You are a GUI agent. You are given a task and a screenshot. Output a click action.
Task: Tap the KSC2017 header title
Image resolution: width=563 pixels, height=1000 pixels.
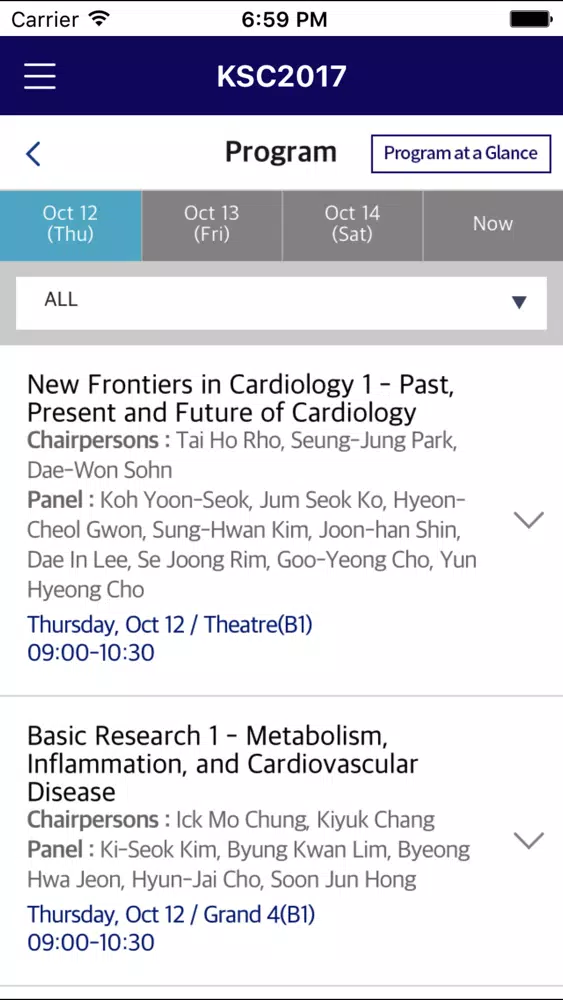tap(281, 77)
